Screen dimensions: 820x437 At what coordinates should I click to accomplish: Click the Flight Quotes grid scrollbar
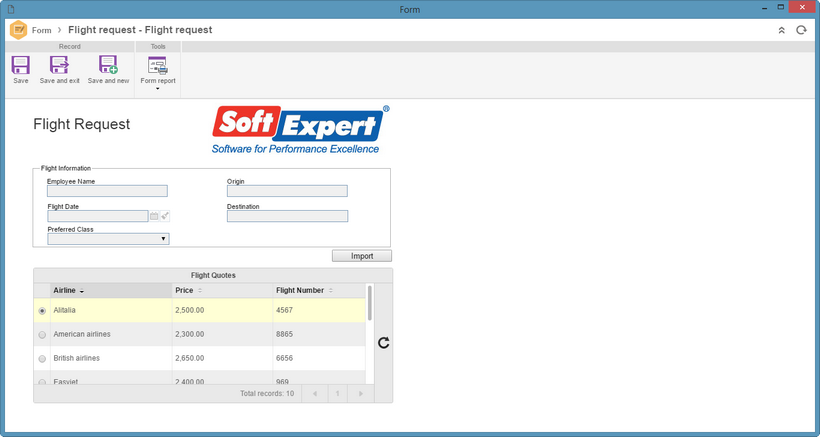click(x=370, y=303)
